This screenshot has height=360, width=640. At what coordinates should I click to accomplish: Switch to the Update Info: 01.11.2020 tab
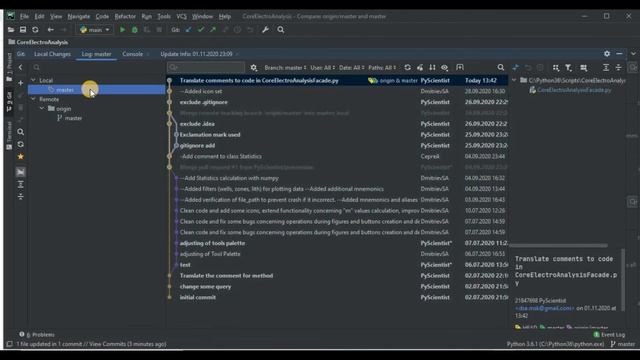pos(196,54)
